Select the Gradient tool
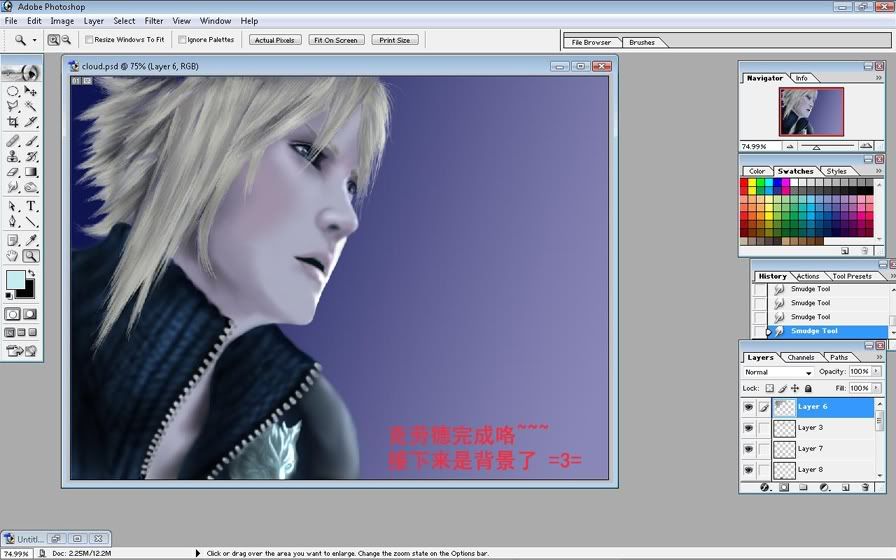This screenshot has width=896, height=560. [x=30, y=171]
